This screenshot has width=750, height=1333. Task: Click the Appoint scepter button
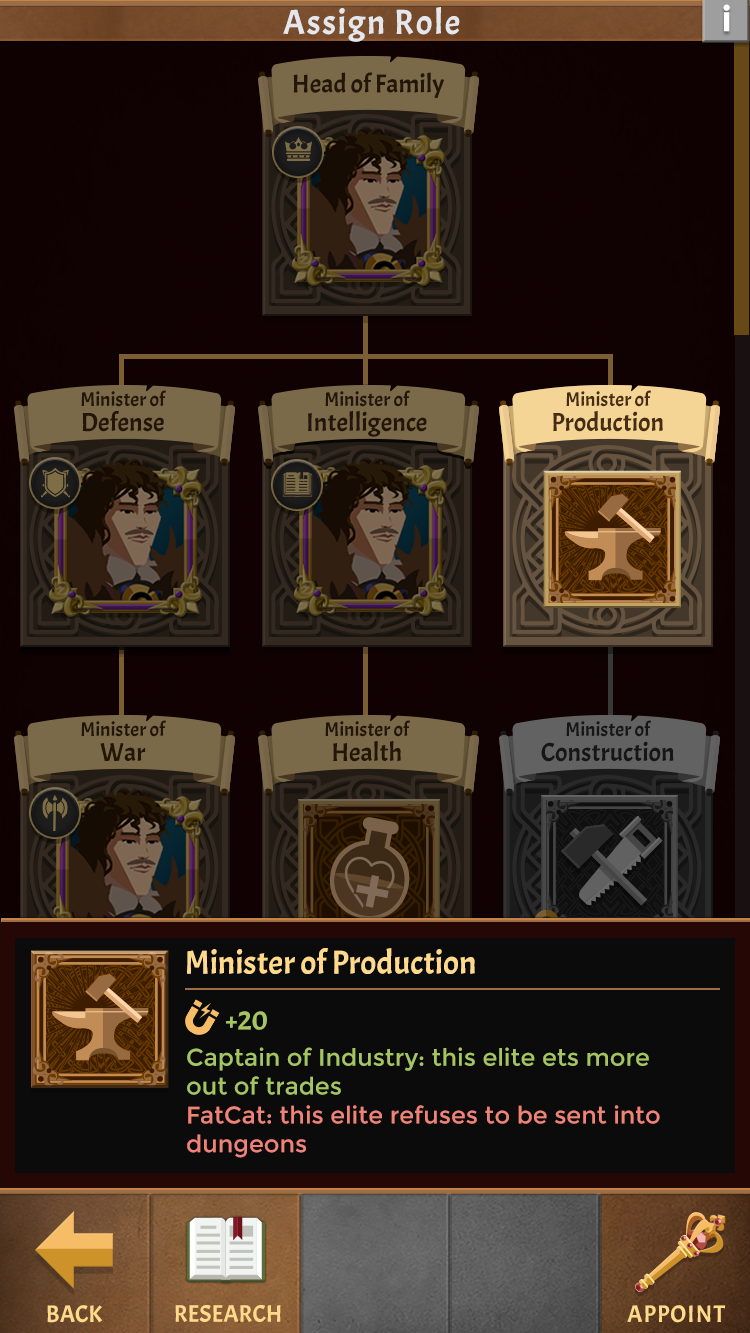(x=676, y=1263)
